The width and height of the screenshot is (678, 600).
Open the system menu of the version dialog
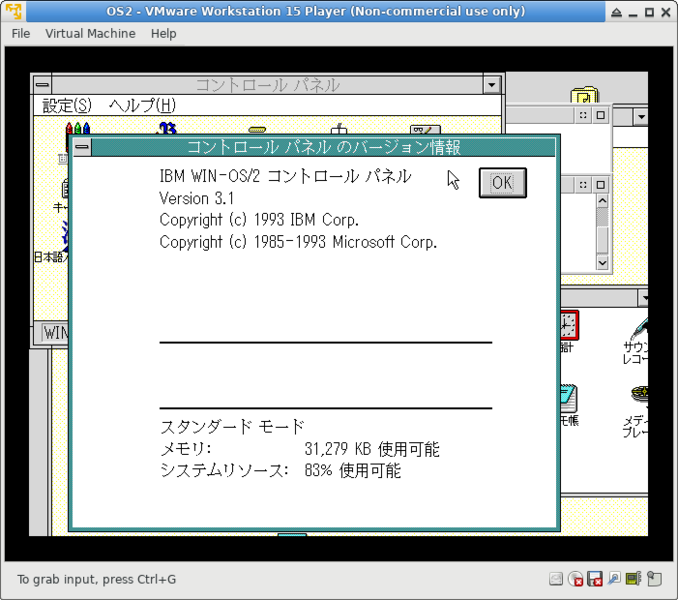pyautogui.click(x=82, y=147)
